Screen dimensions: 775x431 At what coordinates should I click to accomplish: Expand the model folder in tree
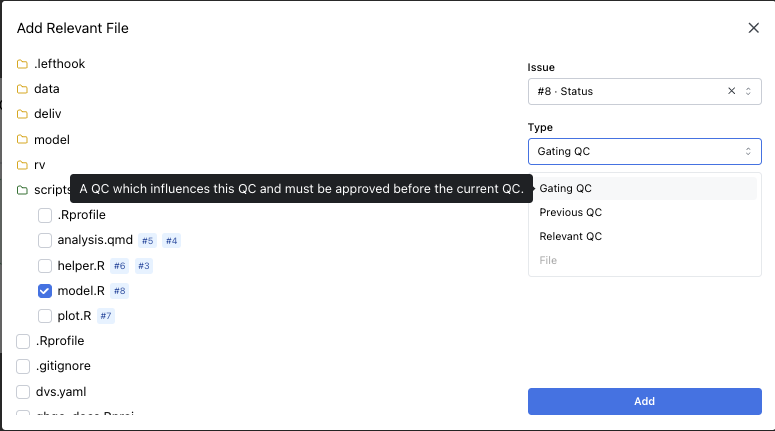51,140
